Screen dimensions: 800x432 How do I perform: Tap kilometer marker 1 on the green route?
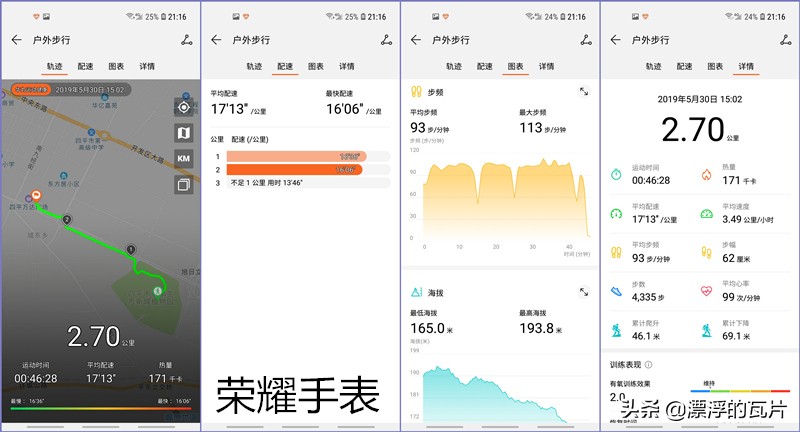[x=131, y=249]
